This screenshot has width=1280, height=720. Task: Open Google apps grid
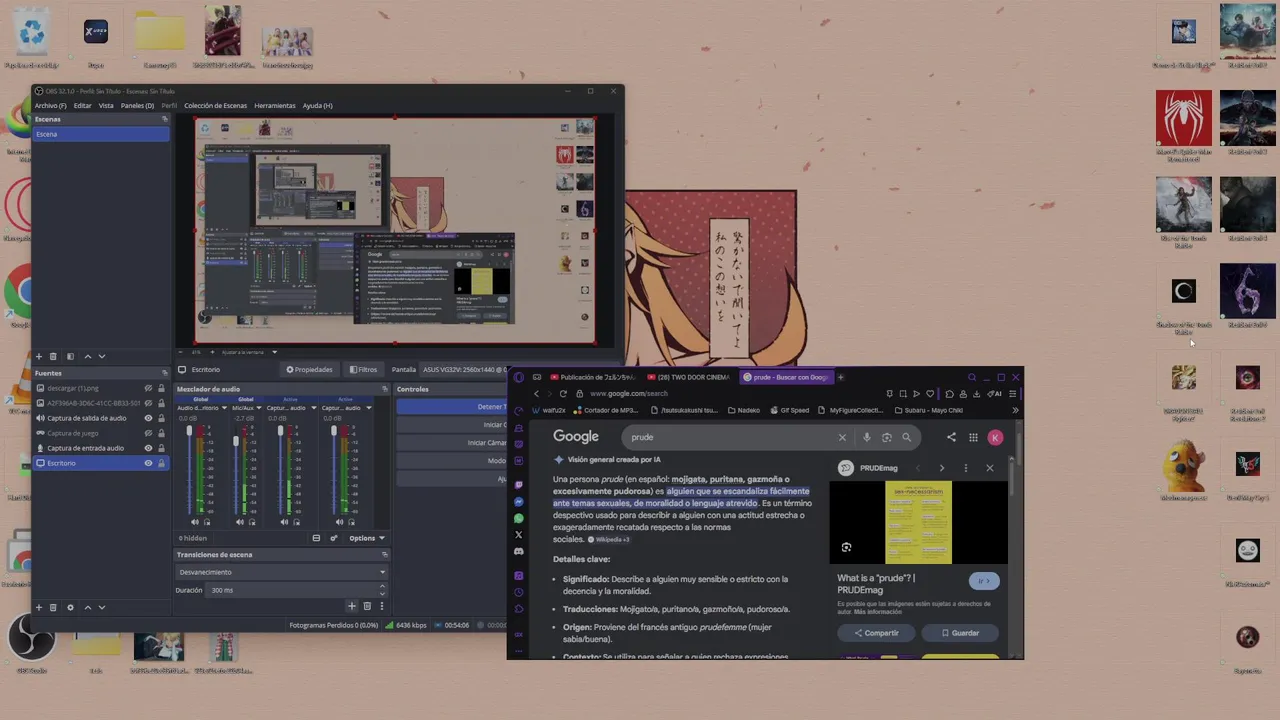point(972,437)
